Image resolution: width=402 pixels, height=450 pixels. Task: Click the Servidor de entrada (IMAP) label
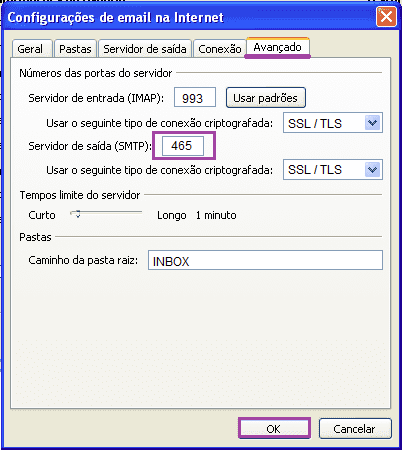pos(96,98)
